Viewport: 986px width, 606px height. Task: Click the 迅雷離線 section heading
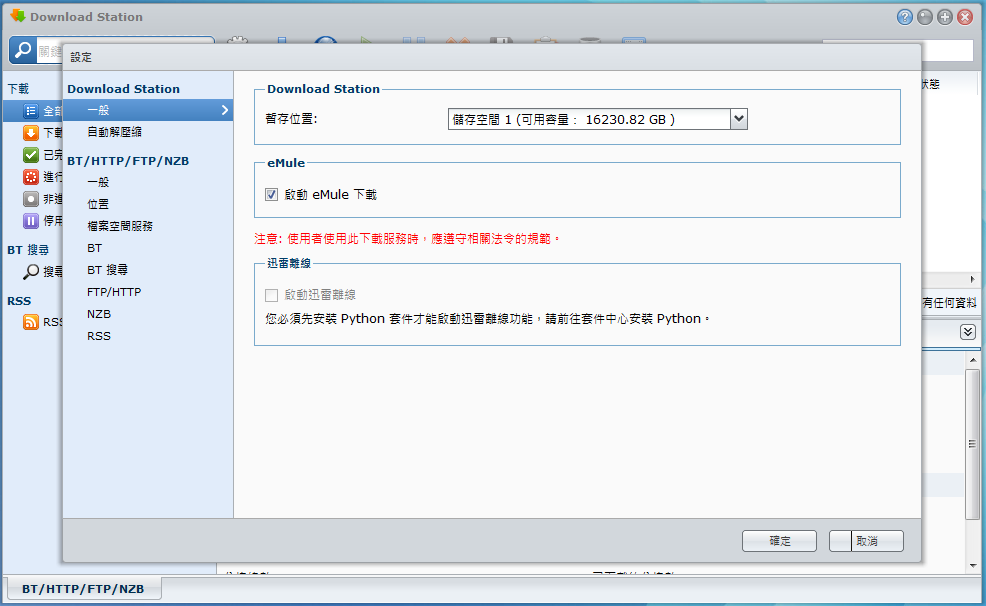(x=289, y=263)
